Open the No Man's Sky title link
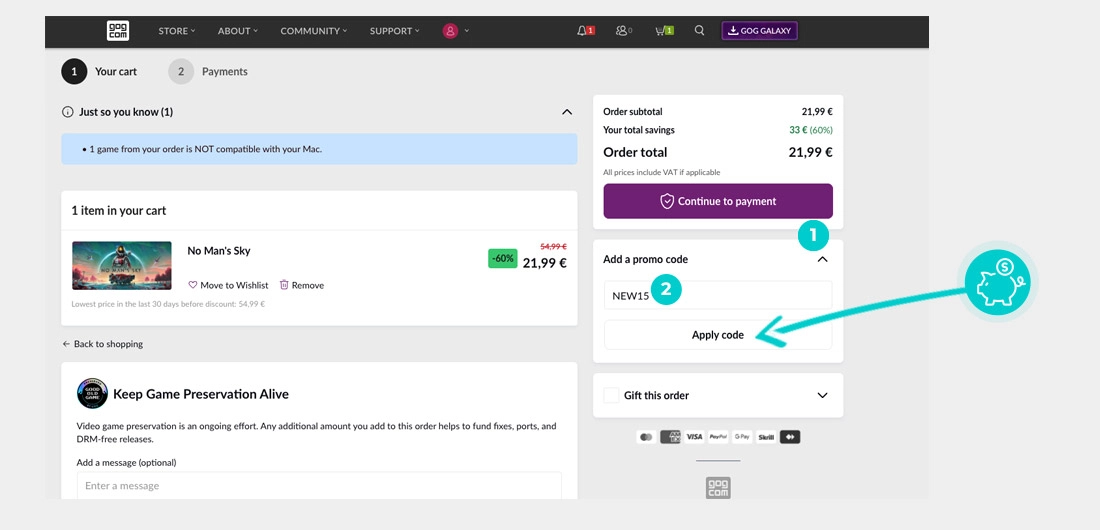1100x530 pixels. click(x=219, y=251)
